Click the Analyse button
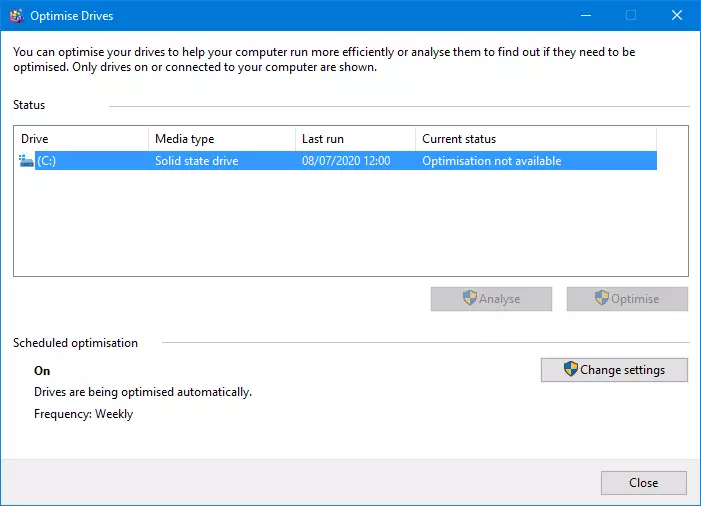Viewport: 701px width, 506px height. click(491, 299)
